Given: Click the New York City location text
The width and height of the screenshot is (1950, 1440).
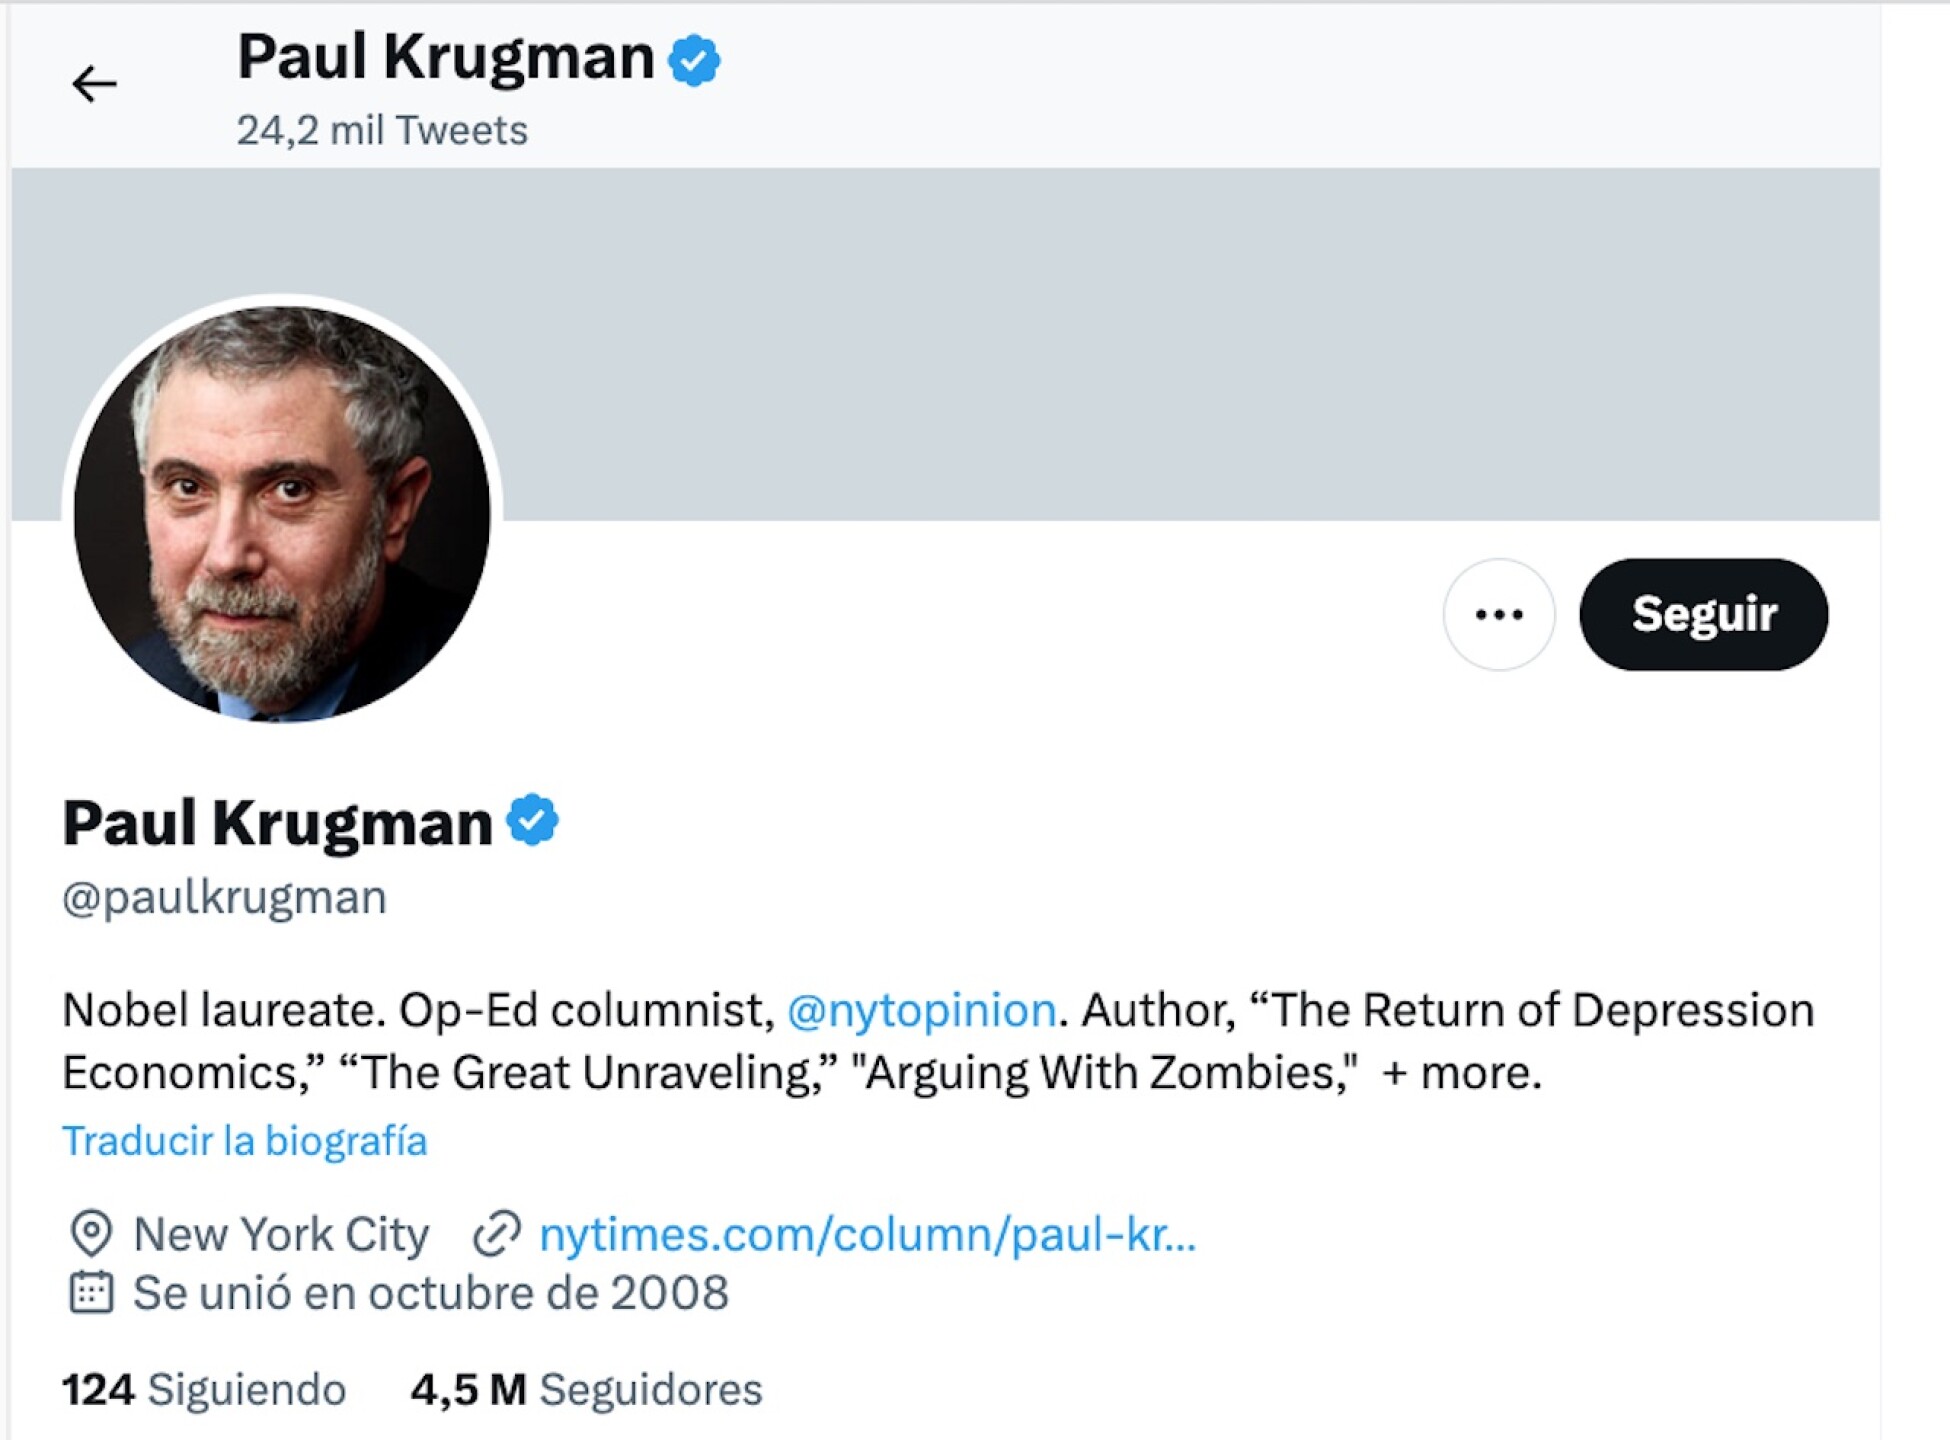Looking at the screenshot, I should 281,1234.
